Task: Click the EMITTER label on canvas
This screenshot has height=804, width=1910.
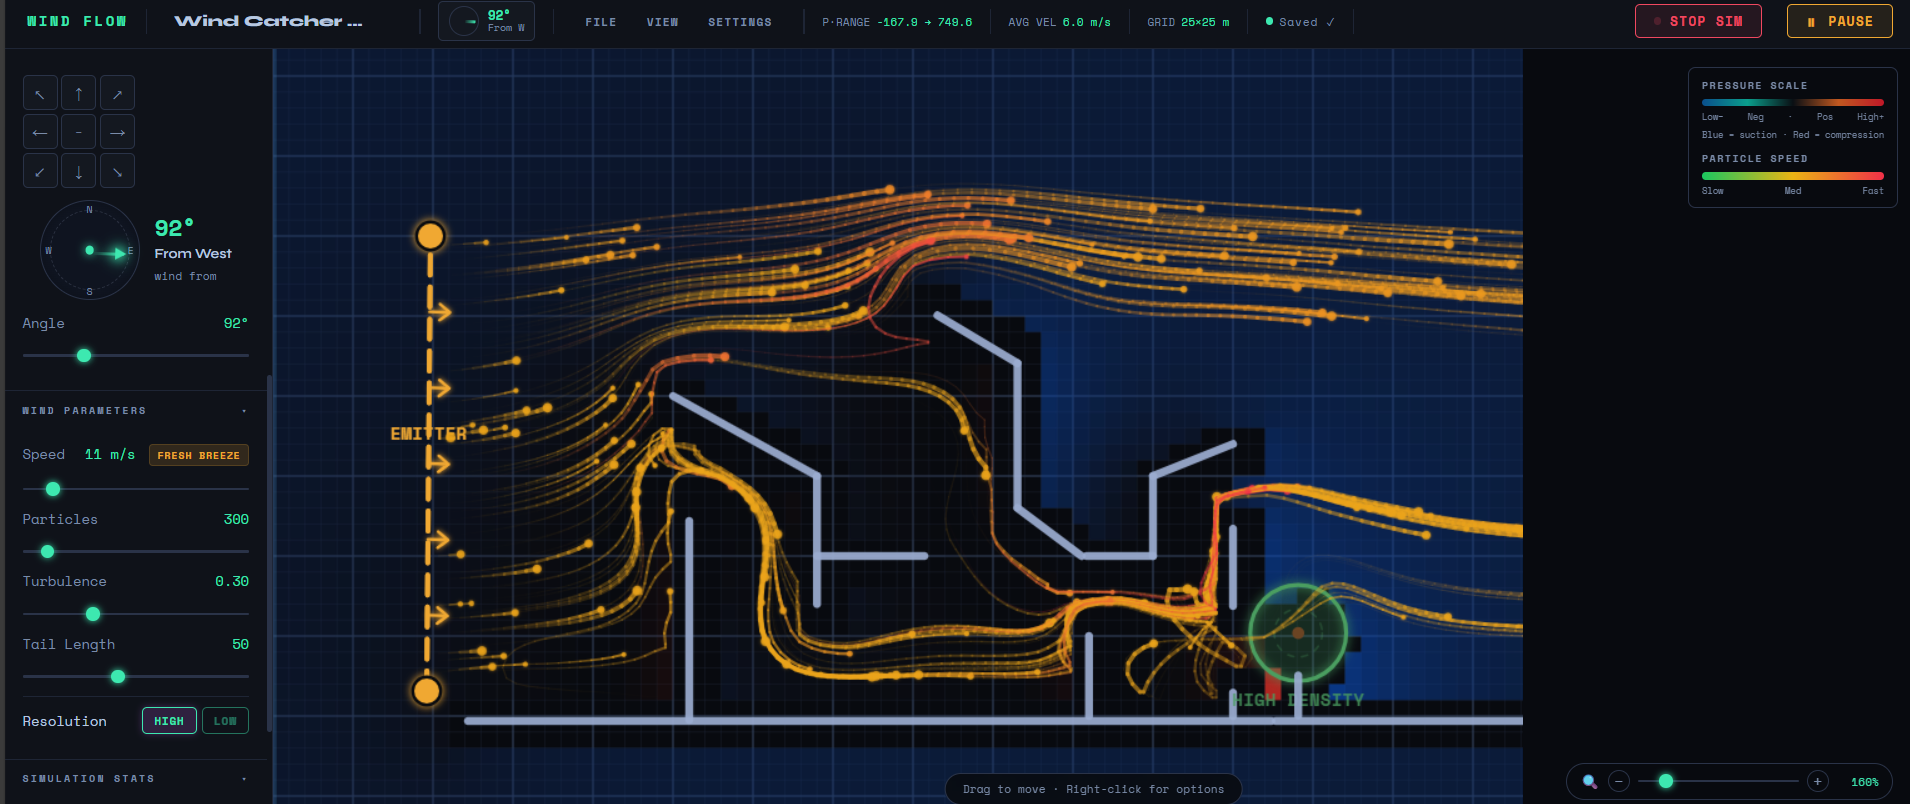Action: coord(428,434)
